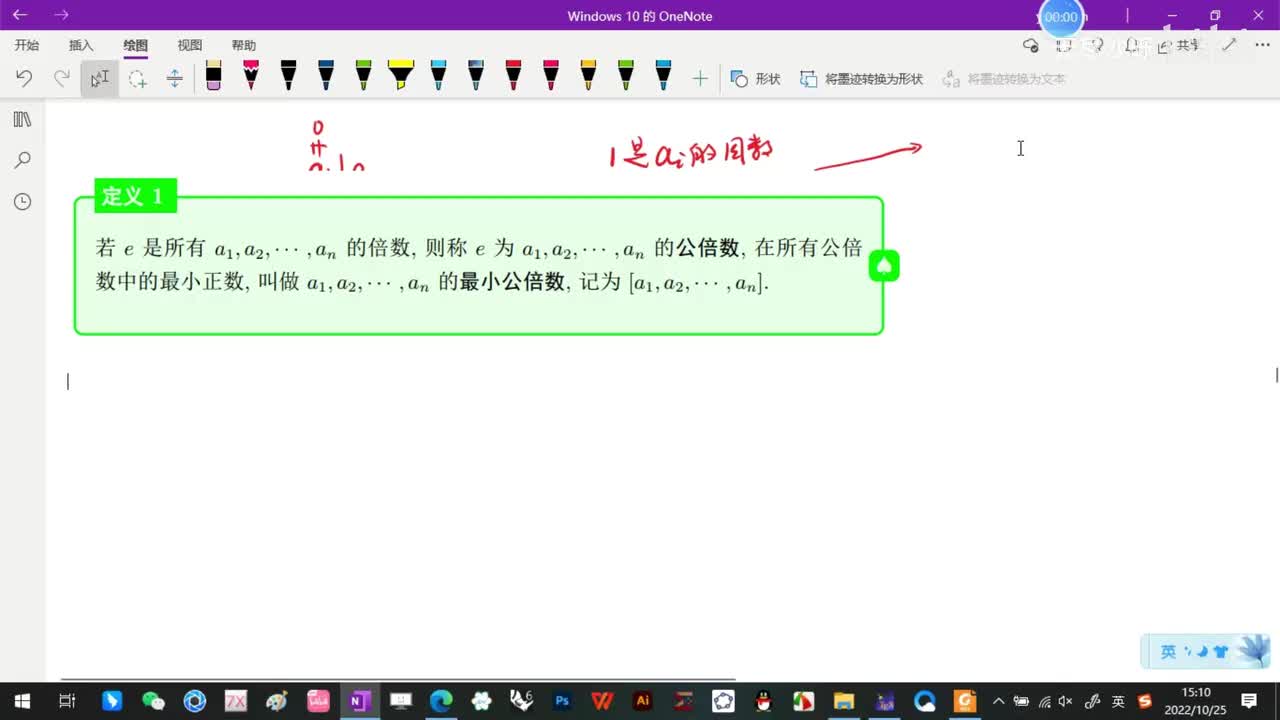Click the horizontal scrollbar at page bottom
This screenshot has height=720, width=1280.
click(398, 679)
